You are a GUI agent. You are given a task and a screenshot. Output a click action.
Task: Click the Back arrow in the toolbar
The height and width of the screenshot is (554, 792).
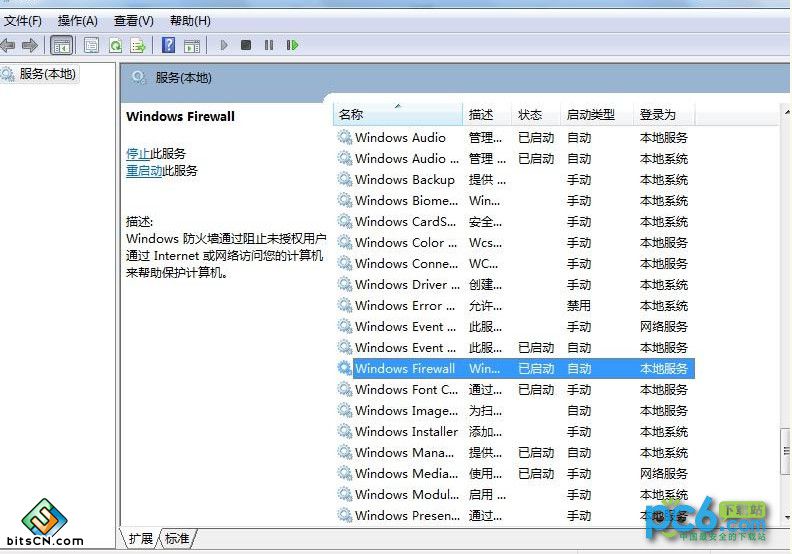[x=8, y=45]
